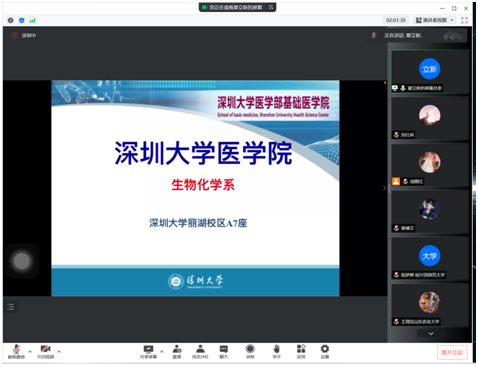The image size is (478, 366).
Task: Open the share screen icon
Action: 148,352
